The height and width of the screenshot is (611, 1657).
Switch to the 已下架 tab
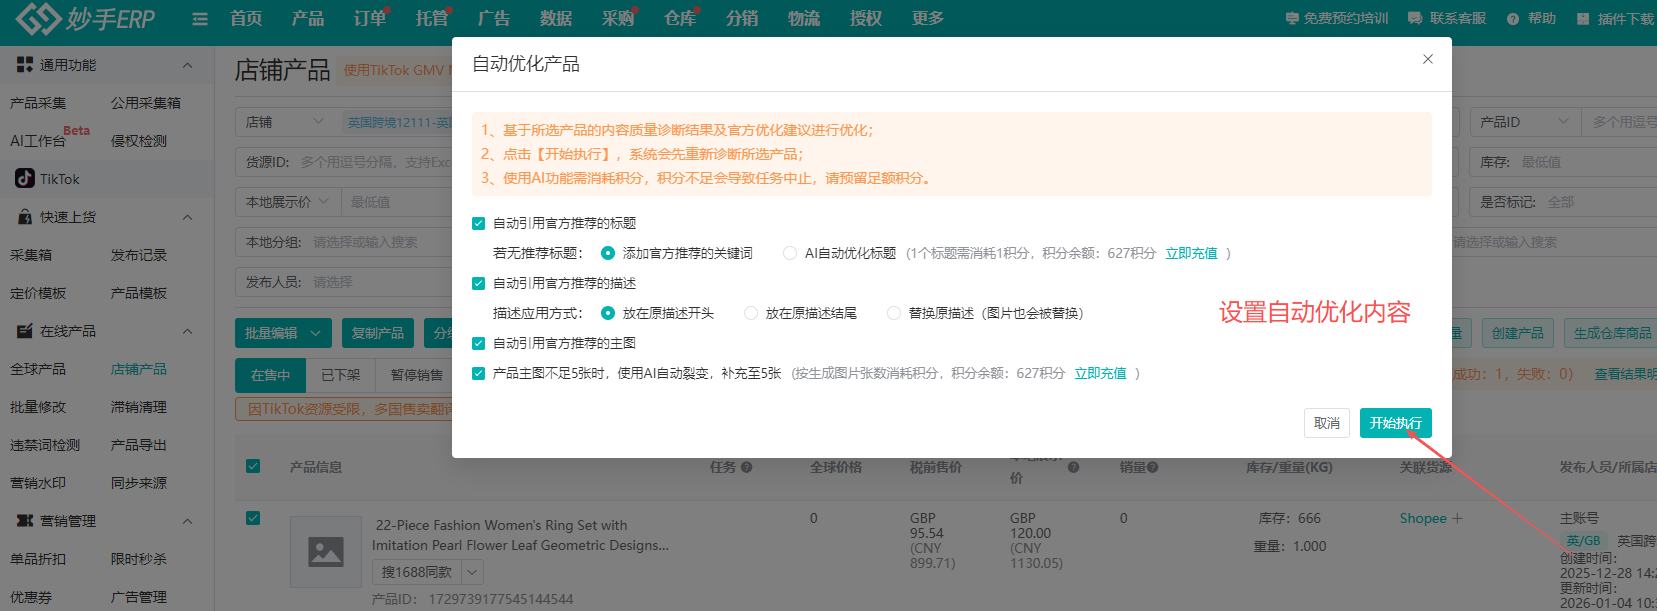[340, 375]
